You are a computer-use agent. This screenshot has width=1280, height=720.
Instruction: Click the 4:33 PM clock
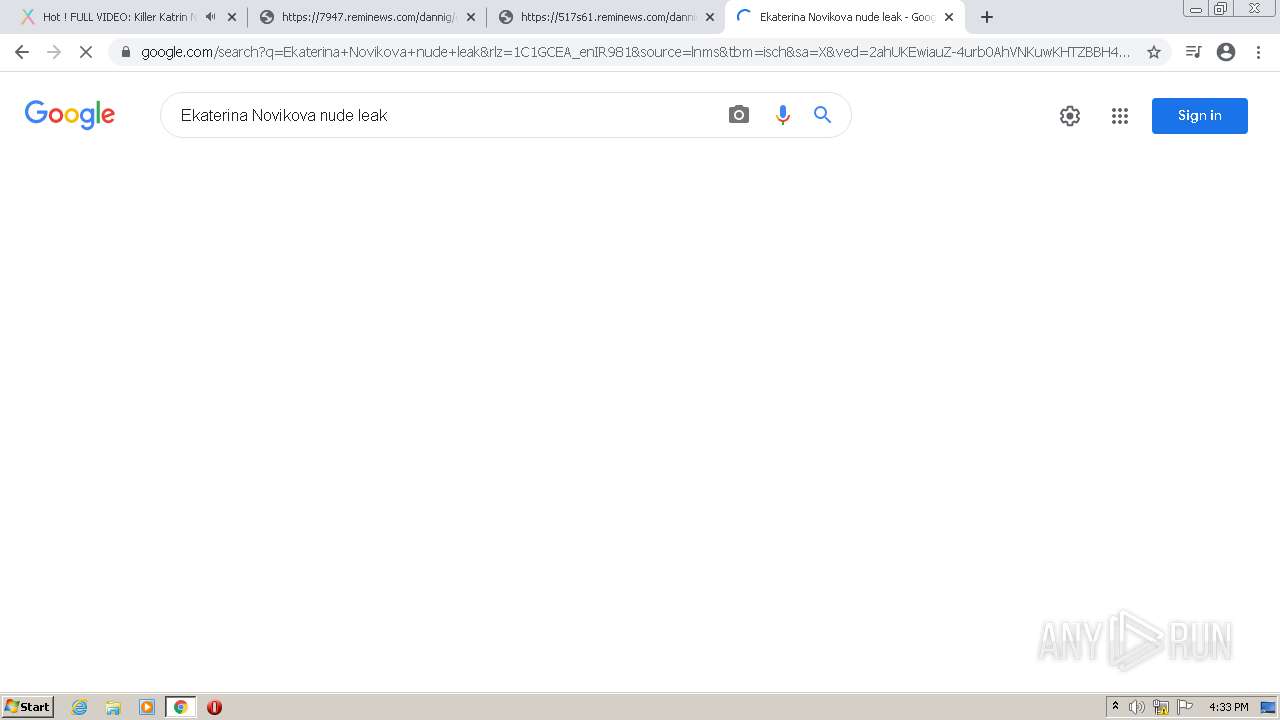tap(1228, 707)
